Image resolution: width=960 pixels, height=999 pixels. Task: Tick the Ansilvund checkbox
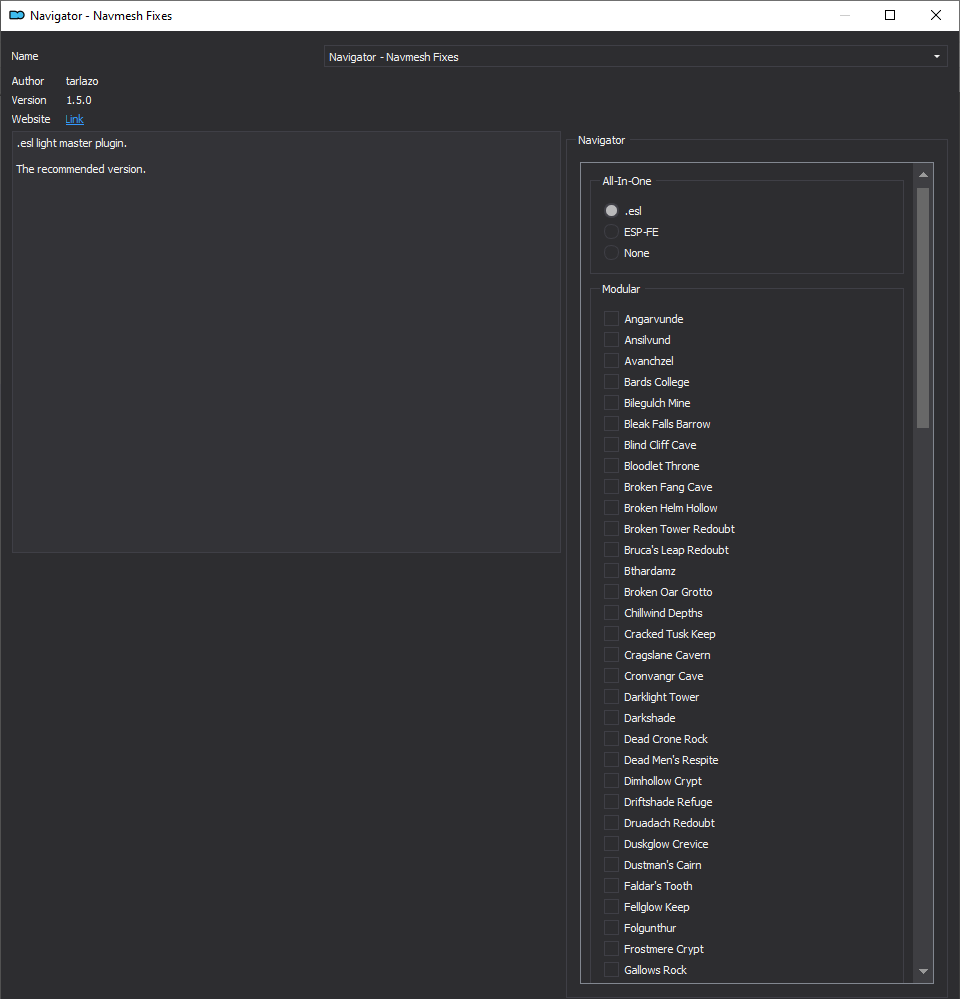[x=611, y=340]
